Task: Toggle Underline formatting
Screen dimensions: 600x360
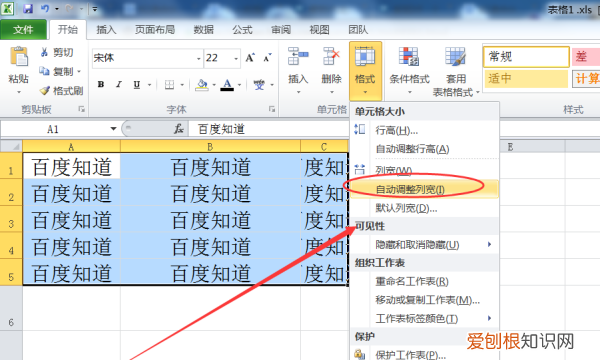Action: pos(137,84)
